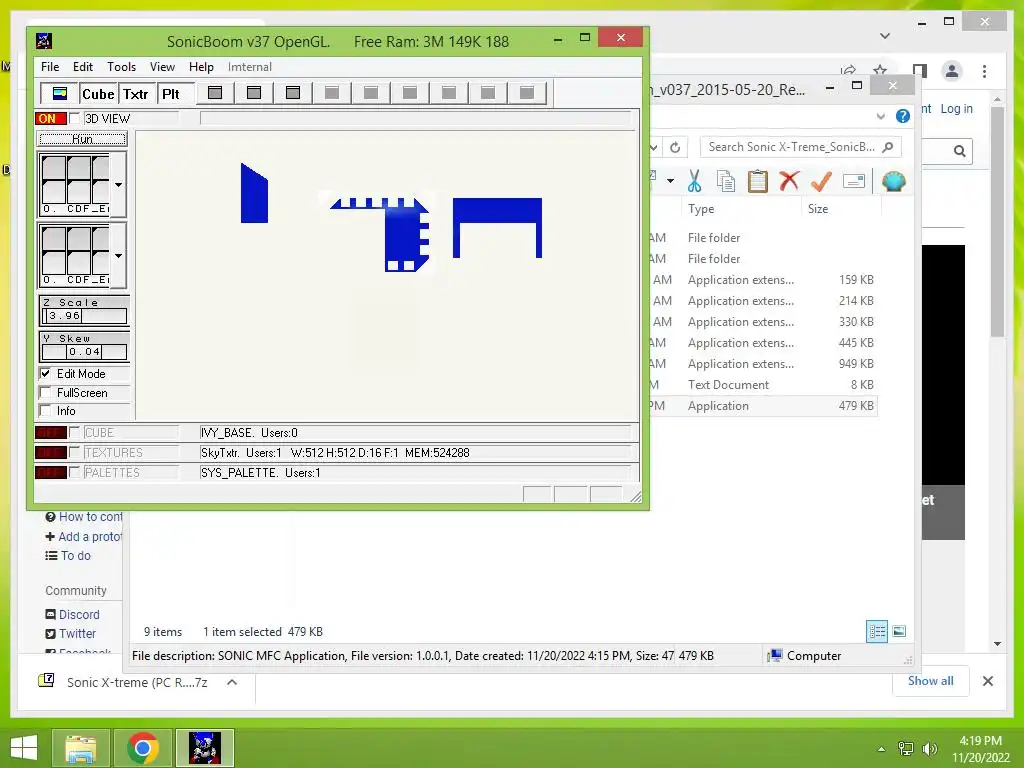Click magnifier in Search Sonic X-Treme box
Screen dimensions: 1024x768
pos(888,147)
